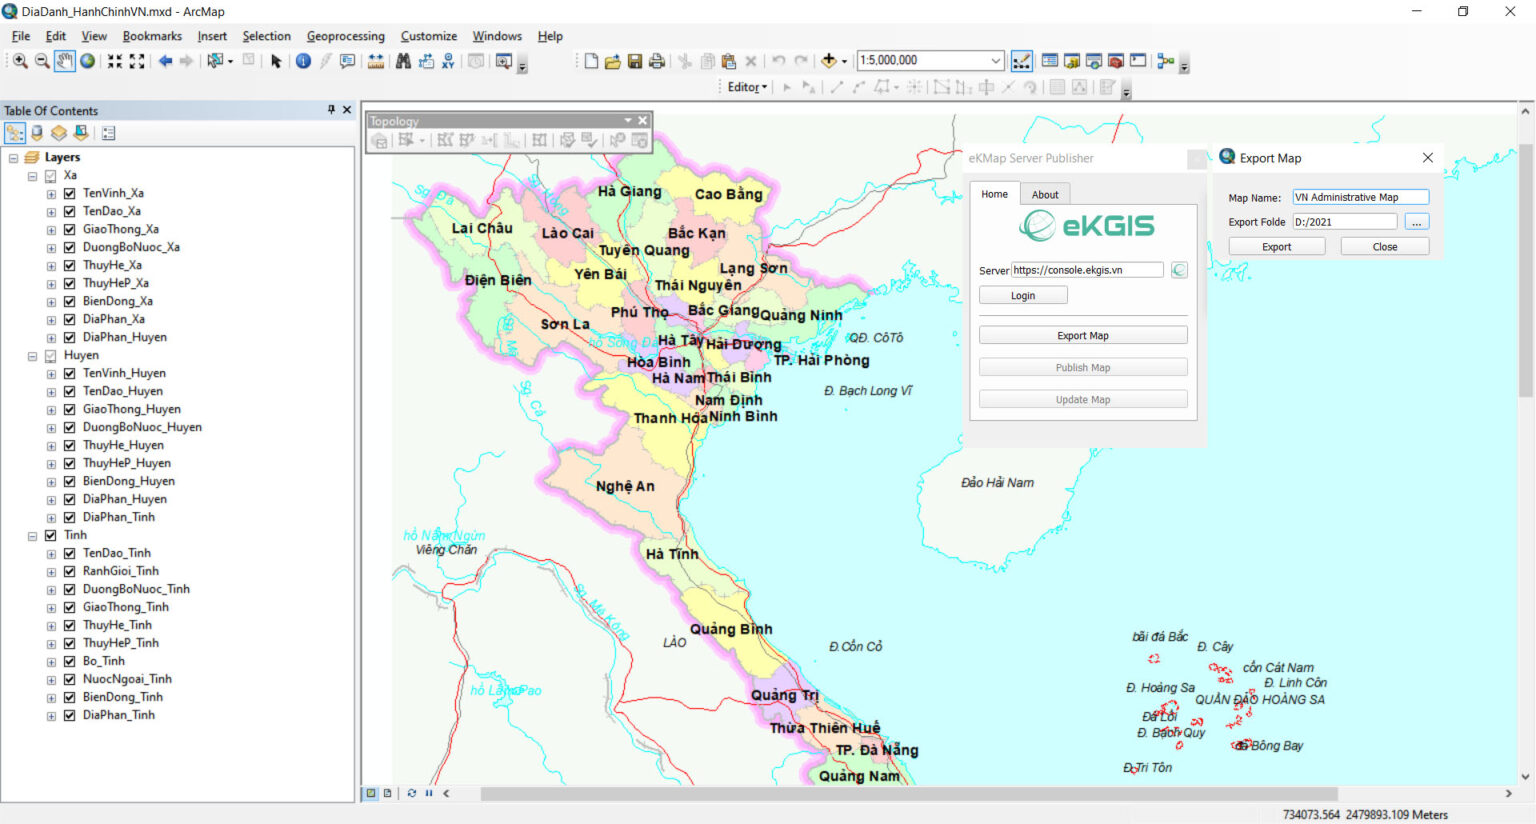
Task: Select the Zoom In tool
Action: [20, 61]
